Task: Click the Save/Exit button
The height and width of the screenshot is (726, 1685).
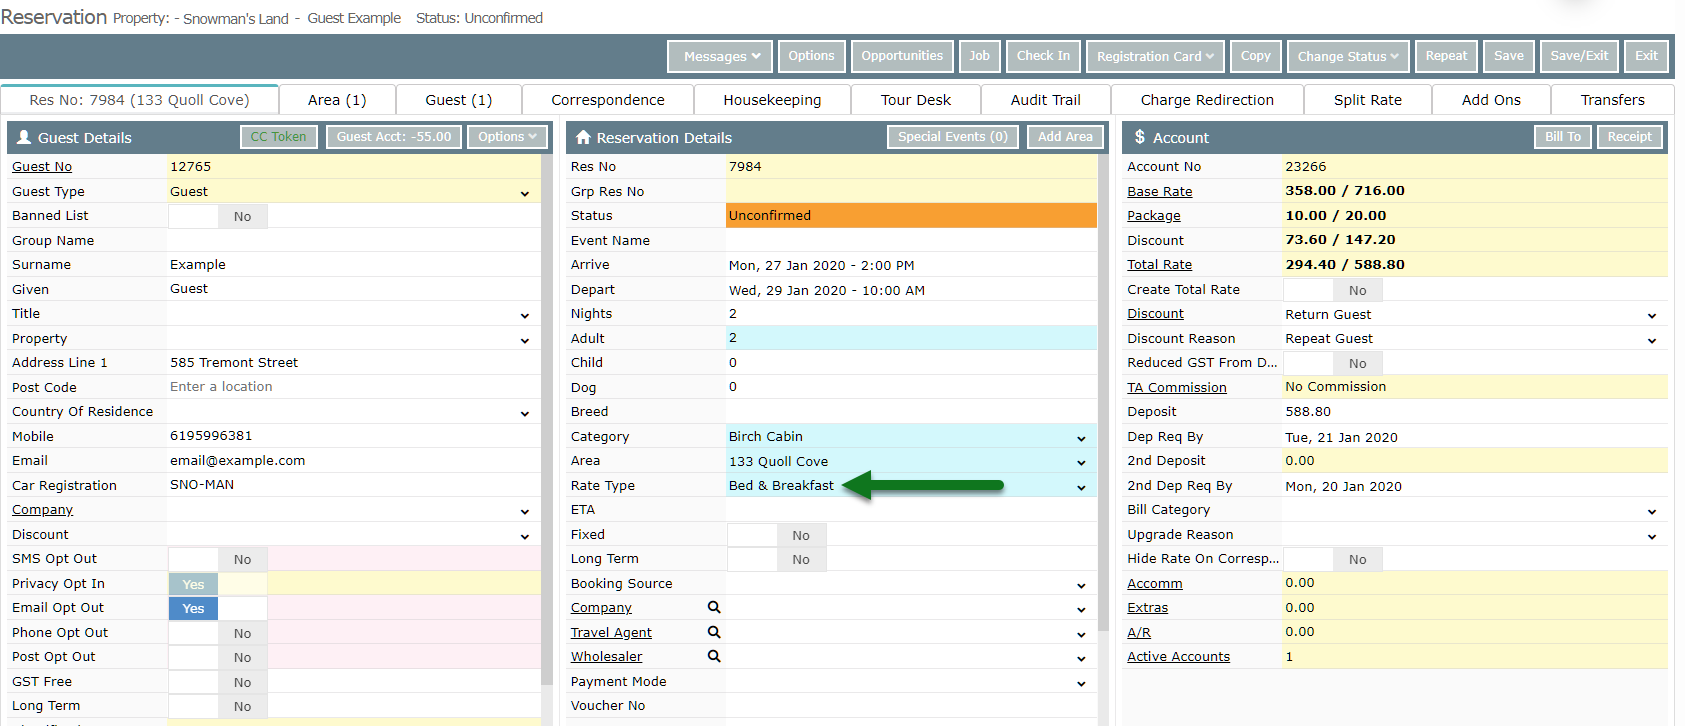Action: (x=1579, y=56)
